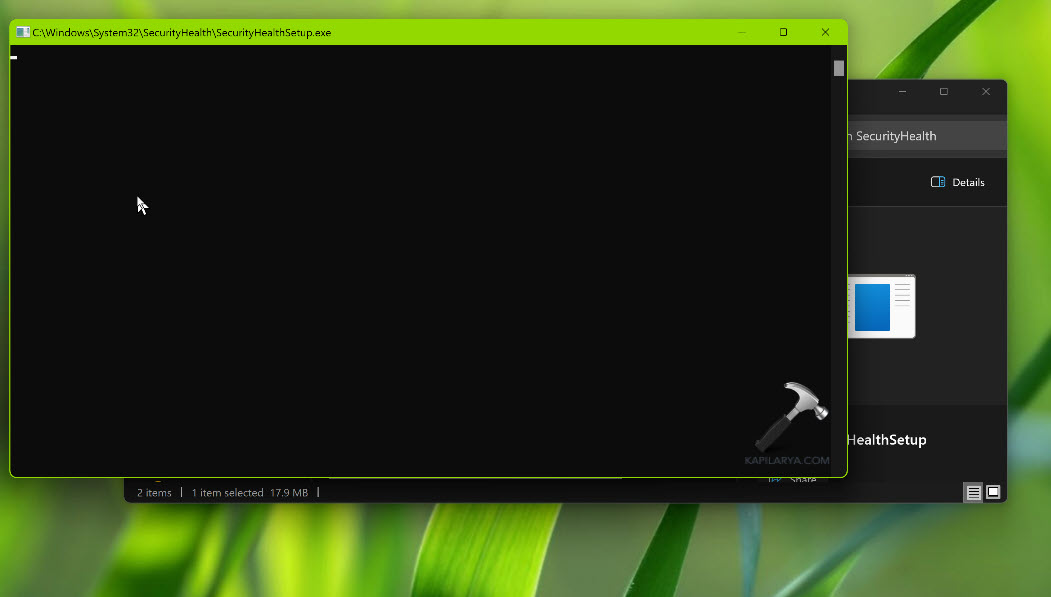The height and width of the screenshot is (597, 1051).
Task: Click the HealthSetup file name in details pane
Action: pyautogui.click(x=887, y=440)
